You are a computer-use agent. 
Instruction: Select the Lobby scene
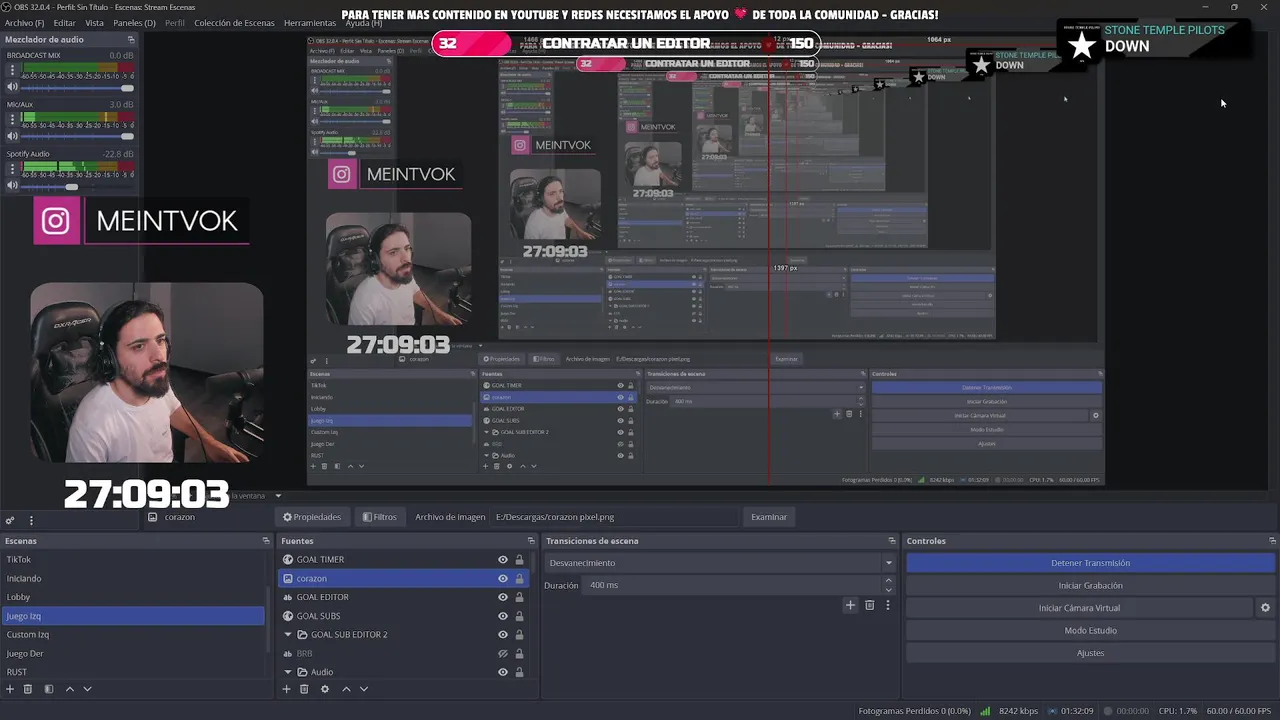[133, 597]
